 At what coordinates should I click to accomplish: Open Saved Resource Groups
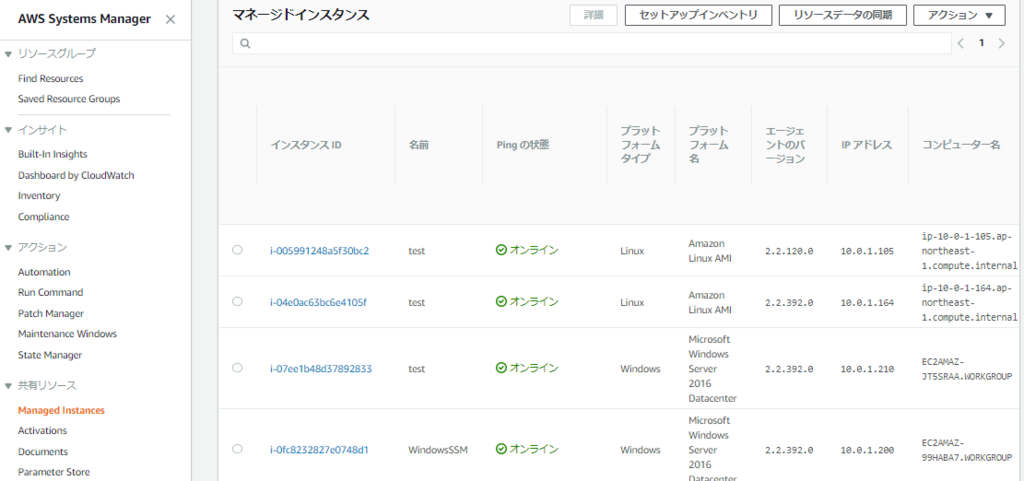tap(69, 99)
